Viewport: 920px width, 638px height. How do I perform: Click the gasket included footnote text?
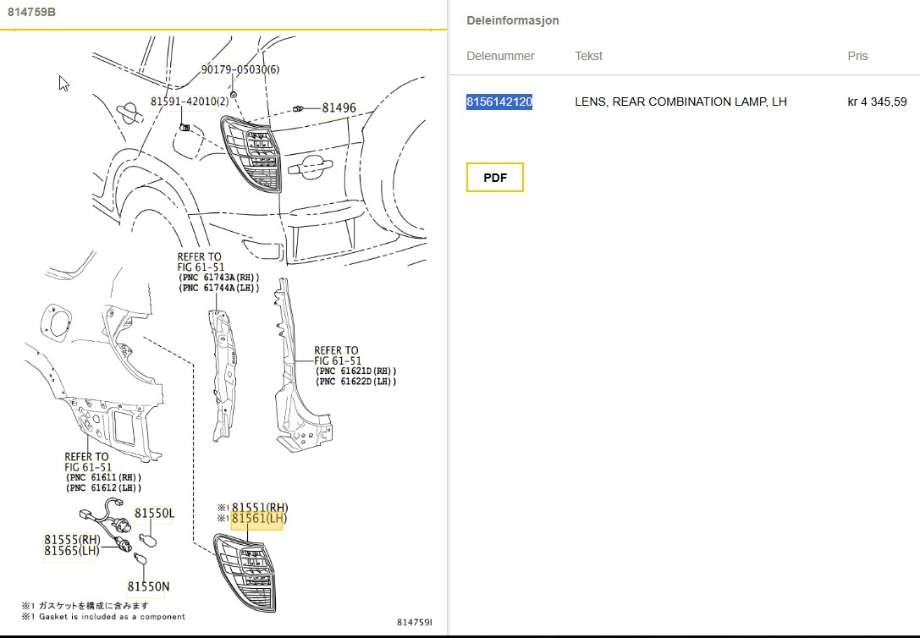(x=104, y=616)
